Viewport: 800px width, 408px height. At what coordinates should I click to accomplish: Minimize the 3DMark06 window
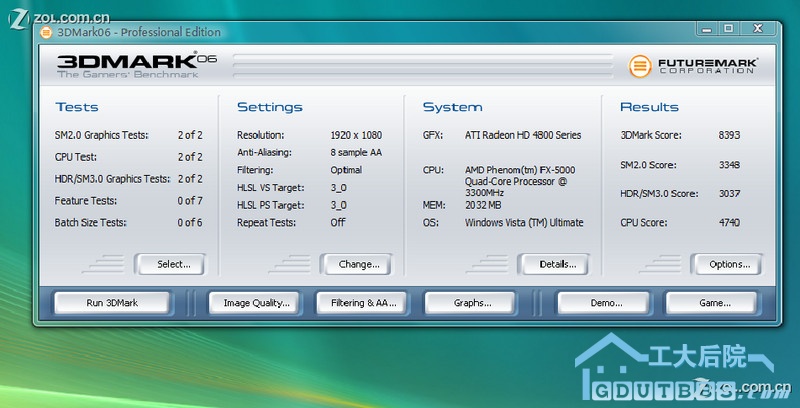click(x=707, y=29)
